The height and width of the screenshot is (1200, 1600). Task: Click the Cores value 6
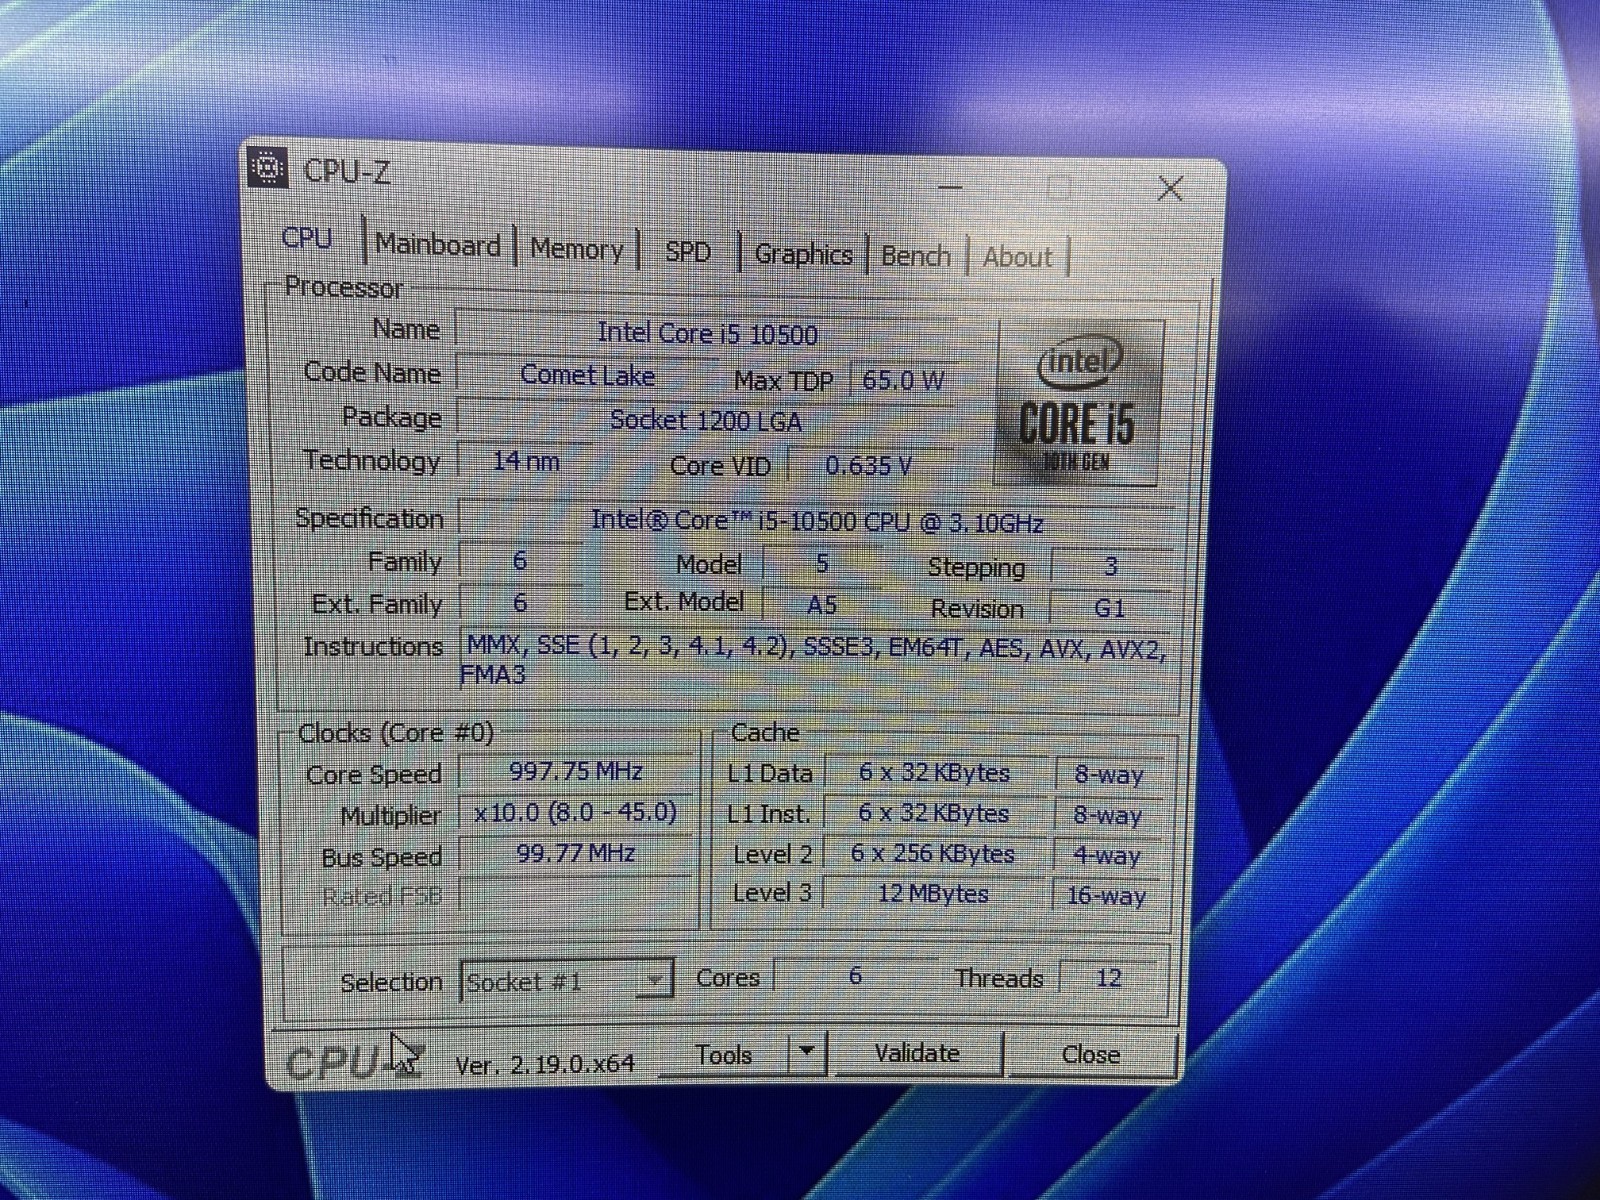(855, 976)
